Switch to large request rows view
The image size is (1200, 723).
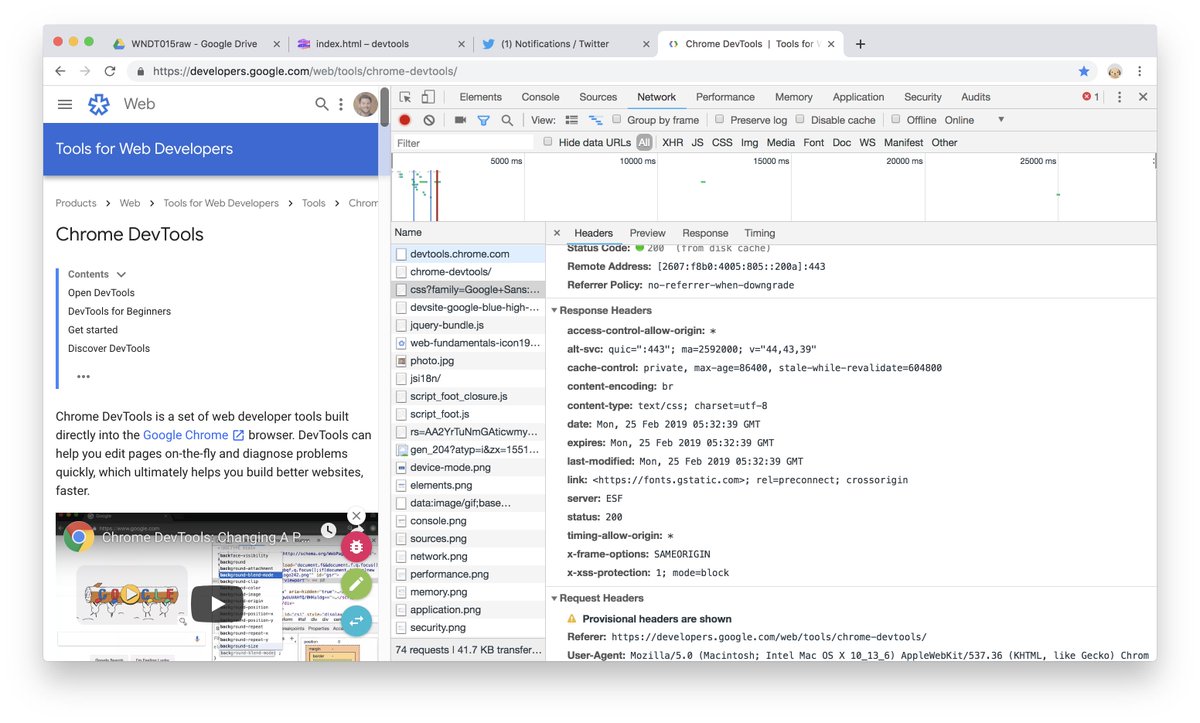[x=570, y=120]
